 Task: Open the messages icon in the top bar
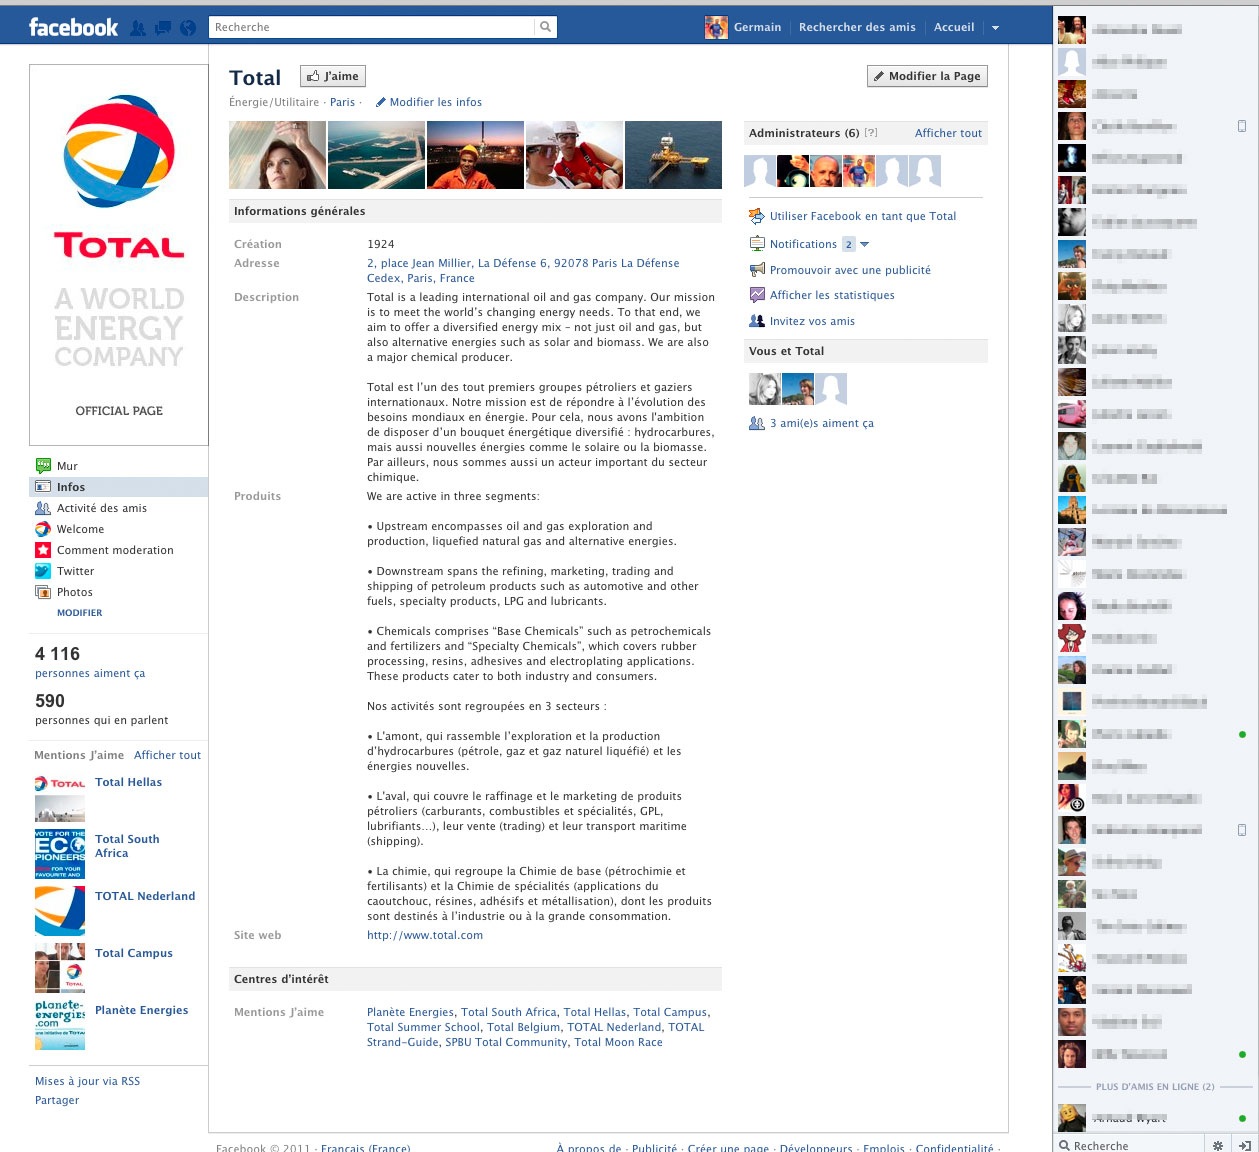tap(163, 28)
